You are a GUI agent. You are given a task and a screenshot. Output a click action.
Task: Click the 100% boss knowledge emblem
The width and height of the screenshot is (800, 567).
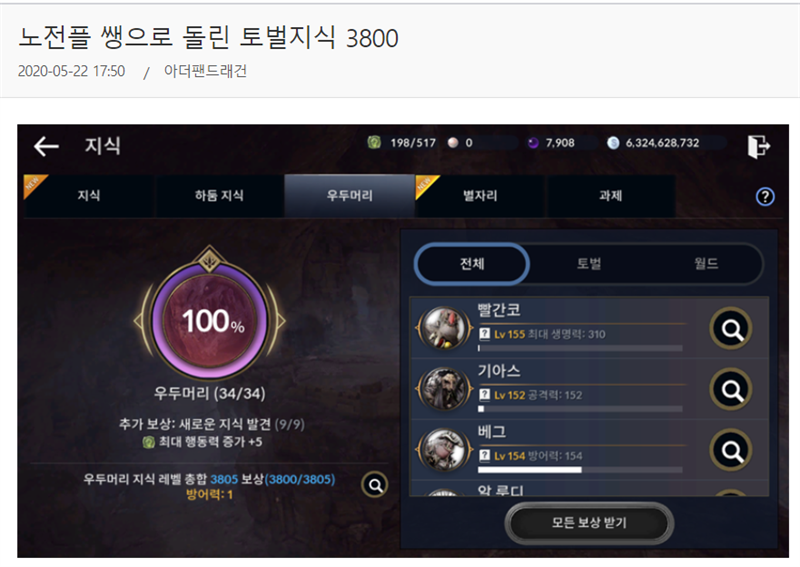coord(210,321)
